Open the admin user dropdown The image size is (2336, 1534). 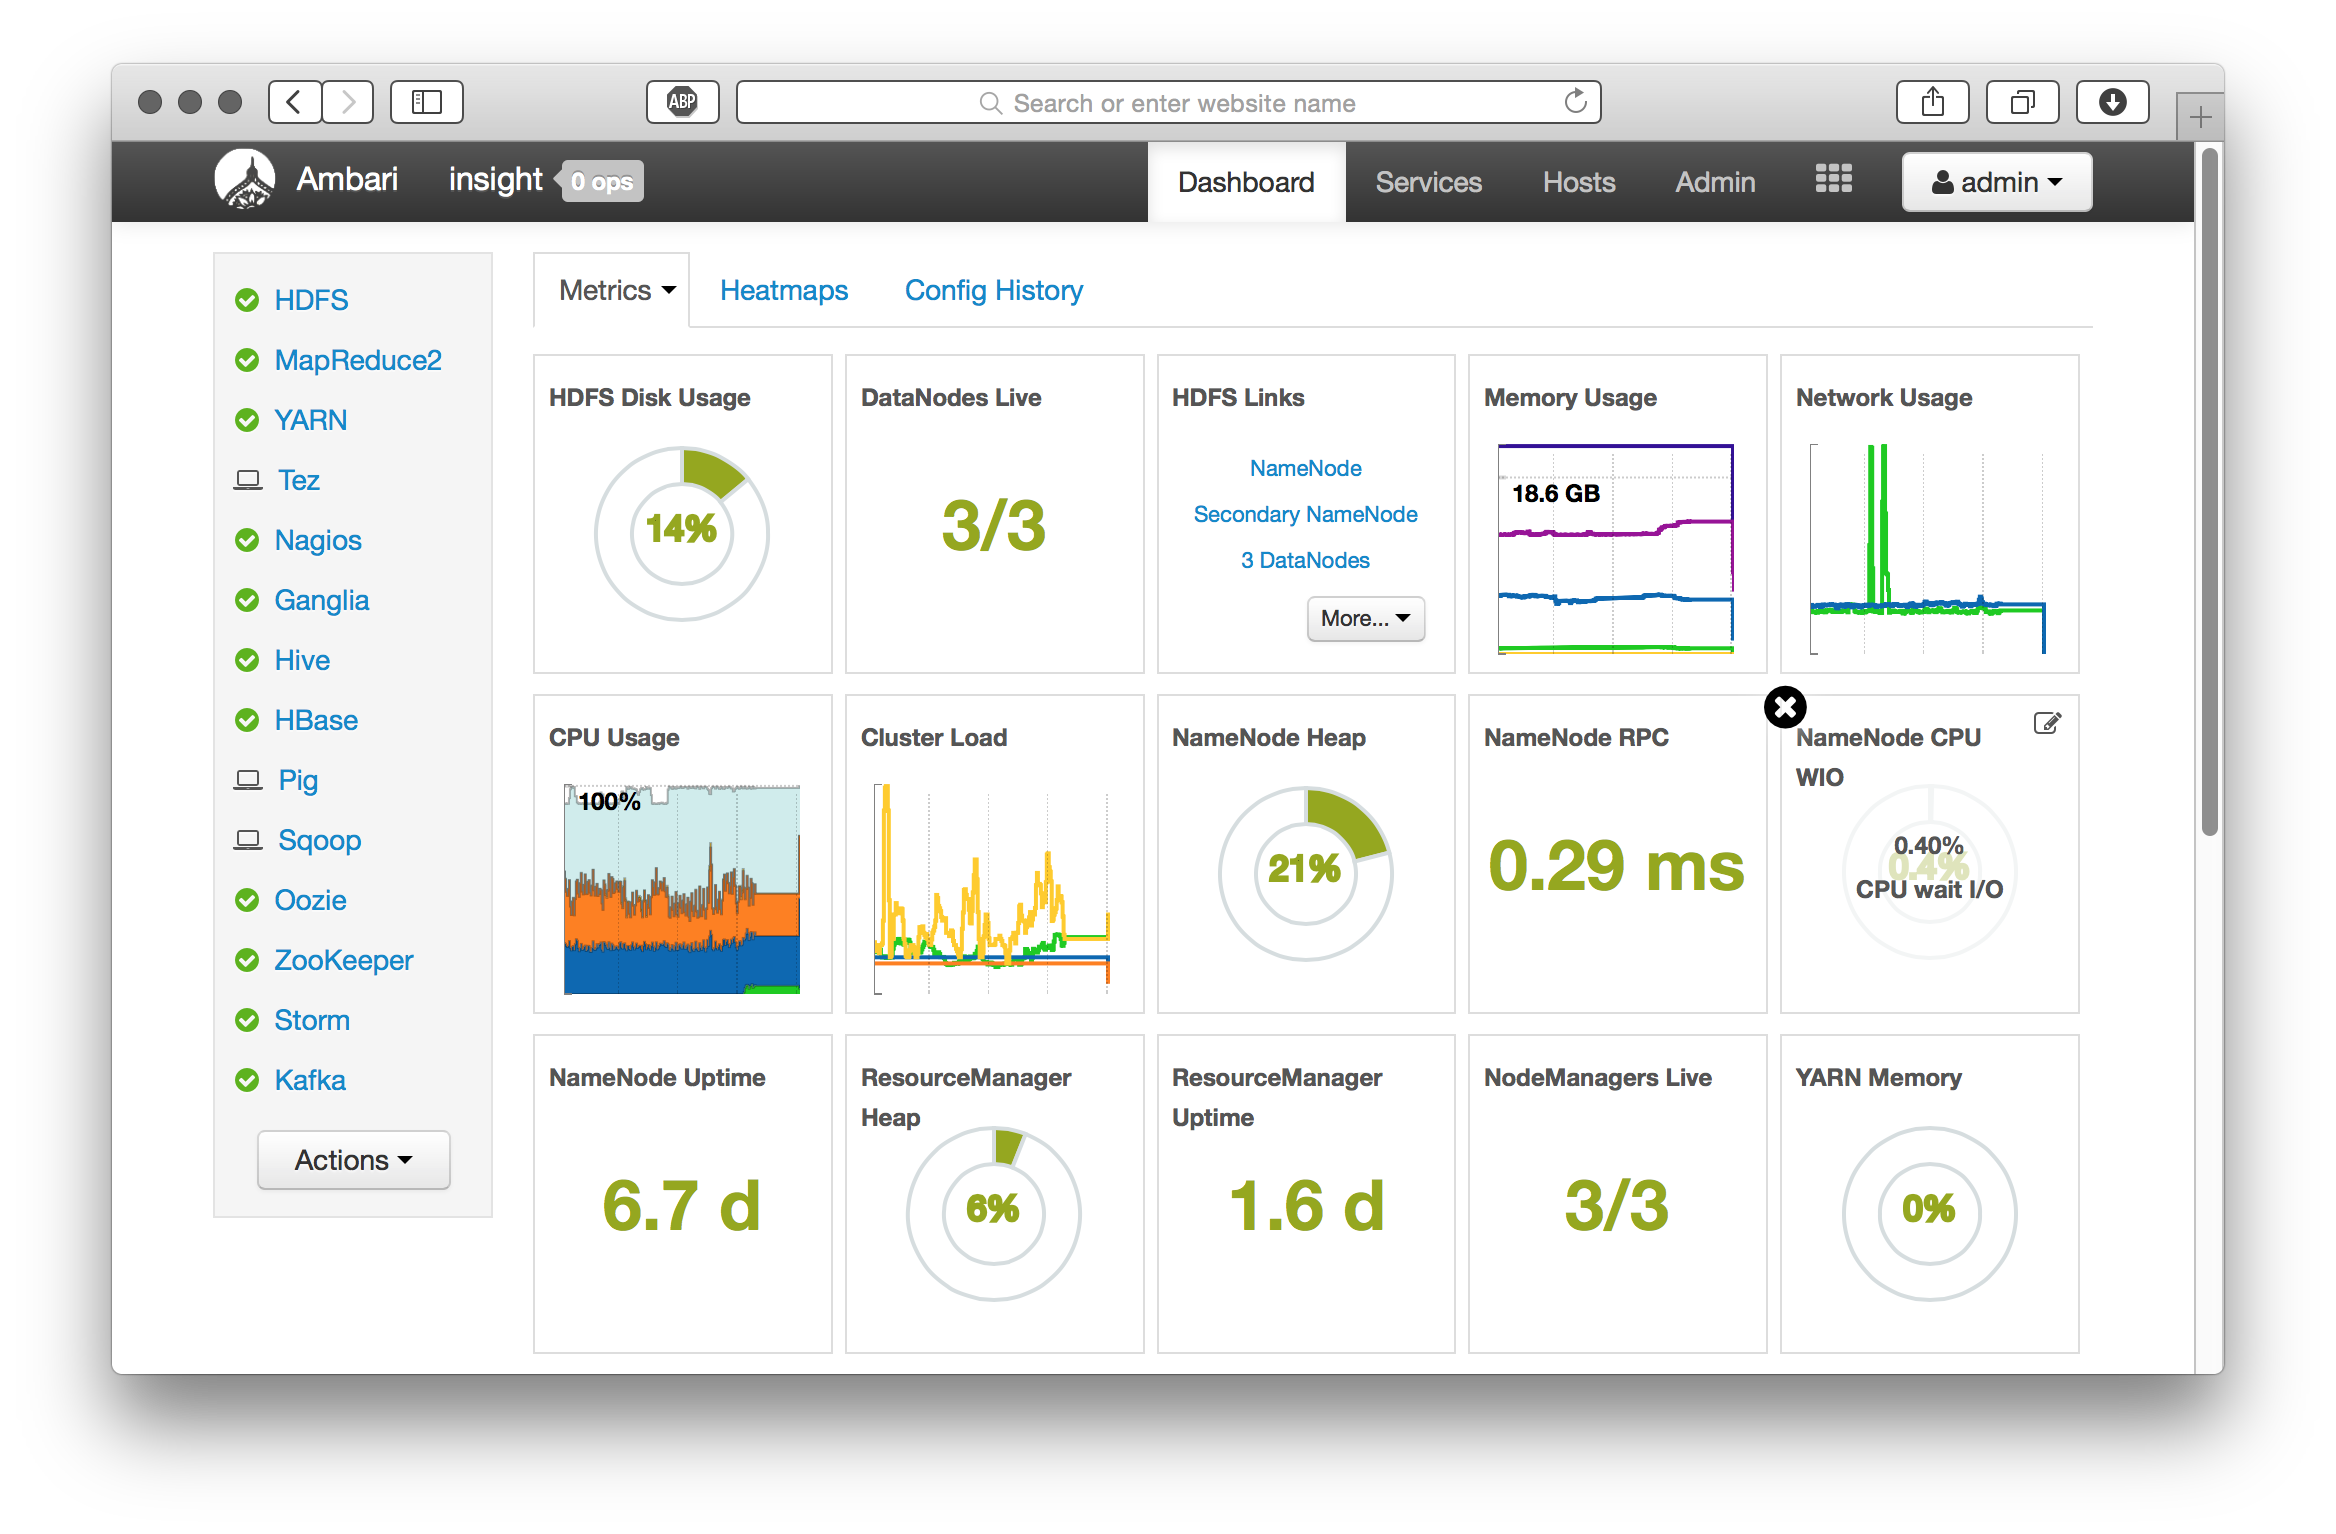(x=1996, y=182)
